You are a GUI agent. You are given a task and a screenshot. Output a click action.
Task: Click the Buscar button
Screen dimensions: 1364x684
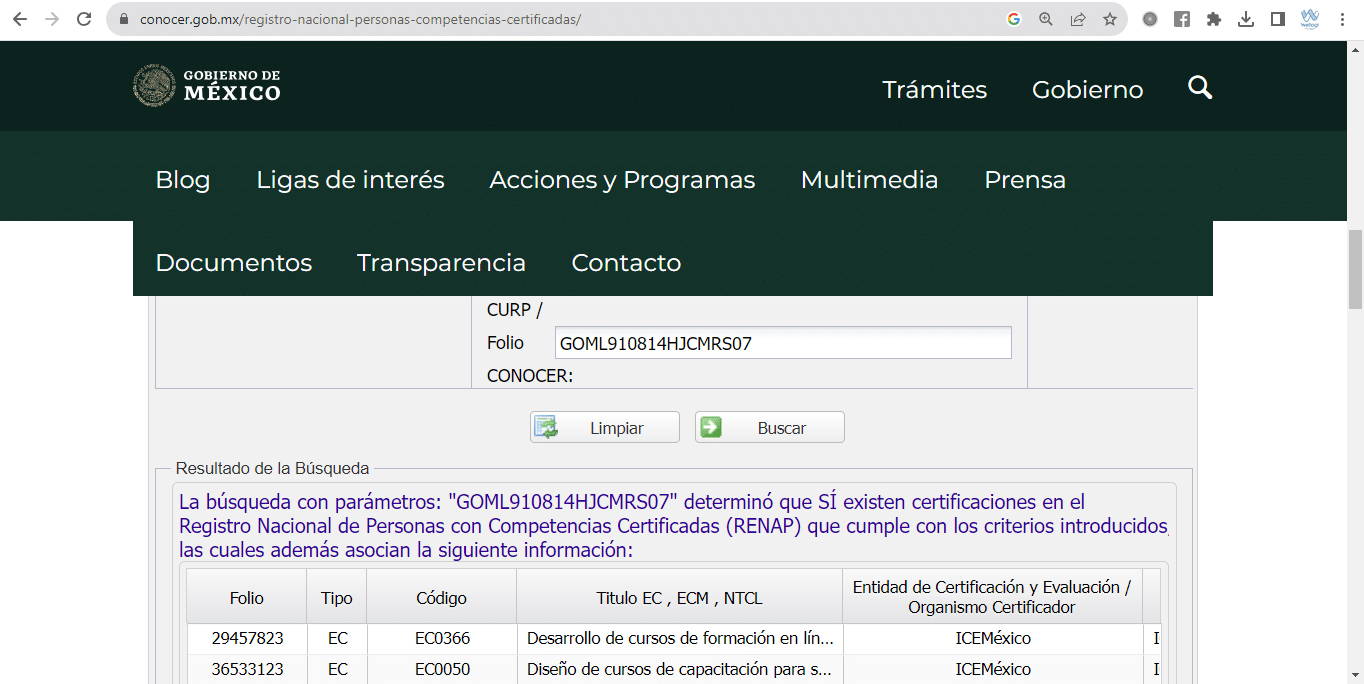pyautogui.click(x=769, y=426)
